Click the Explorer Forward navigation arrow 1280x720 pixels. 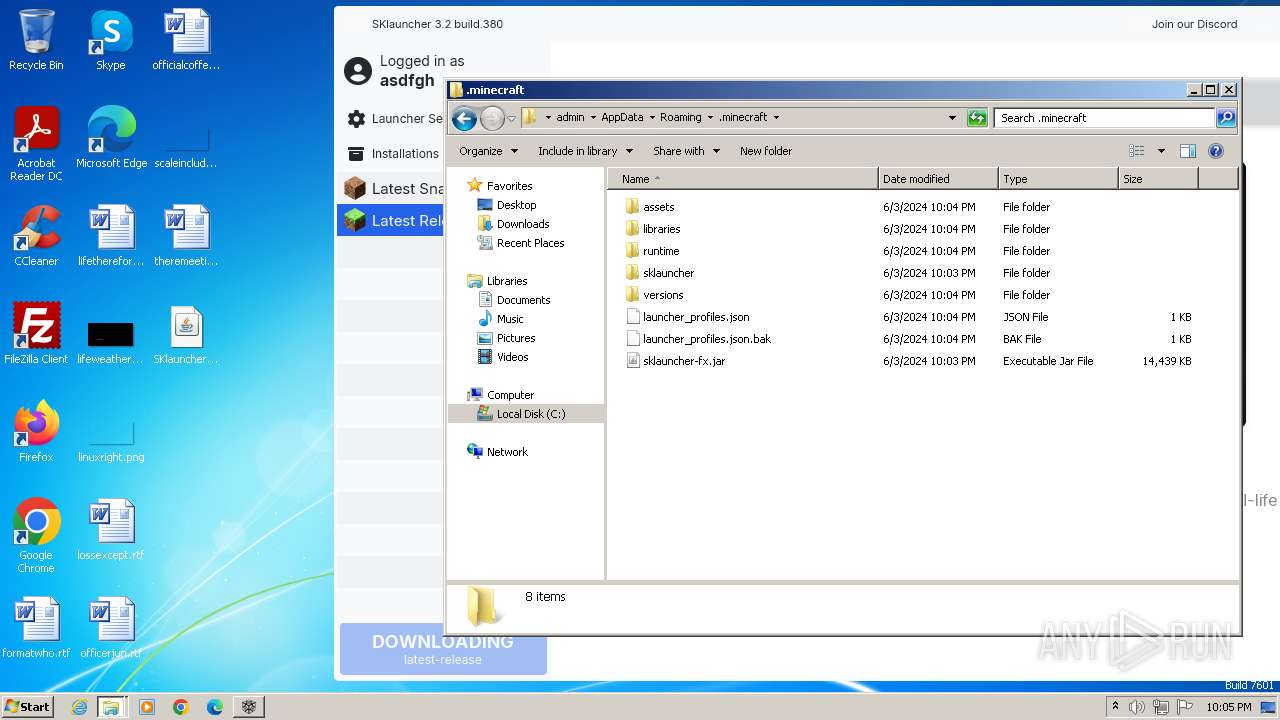492,119
